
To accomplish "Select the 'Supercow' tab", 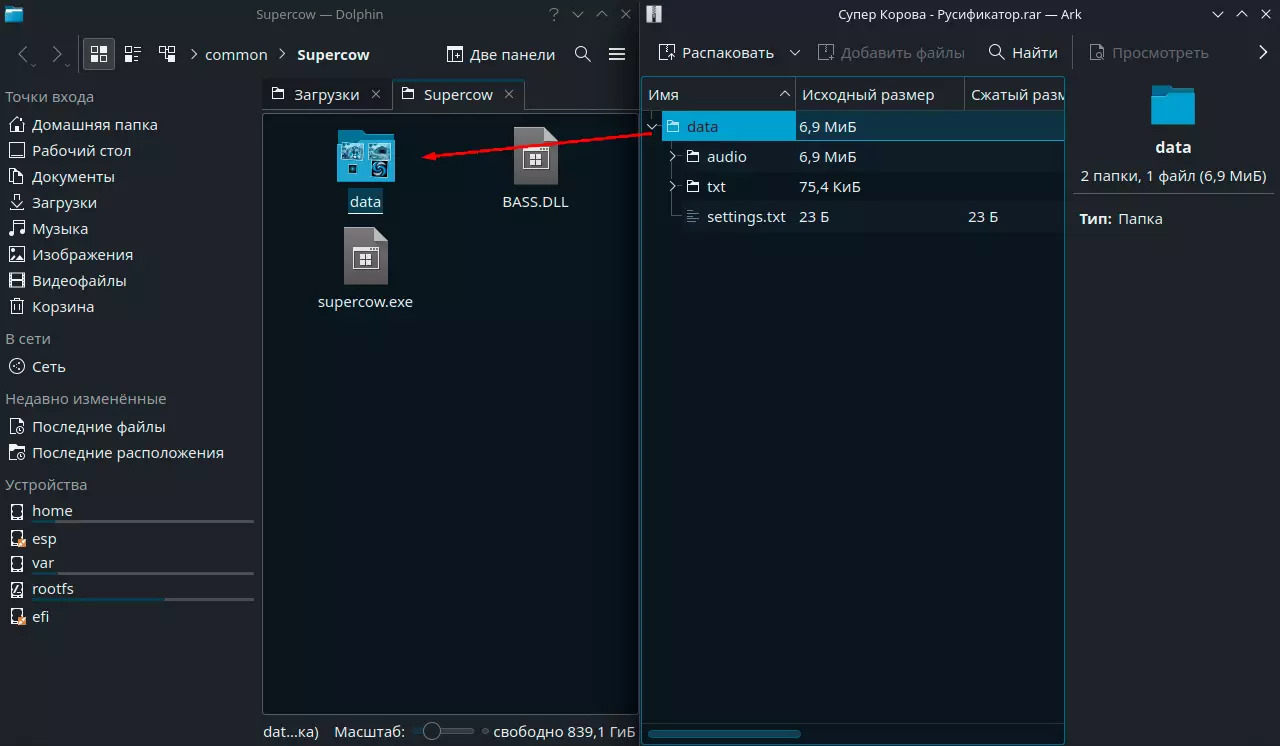I will coord(458,95).
